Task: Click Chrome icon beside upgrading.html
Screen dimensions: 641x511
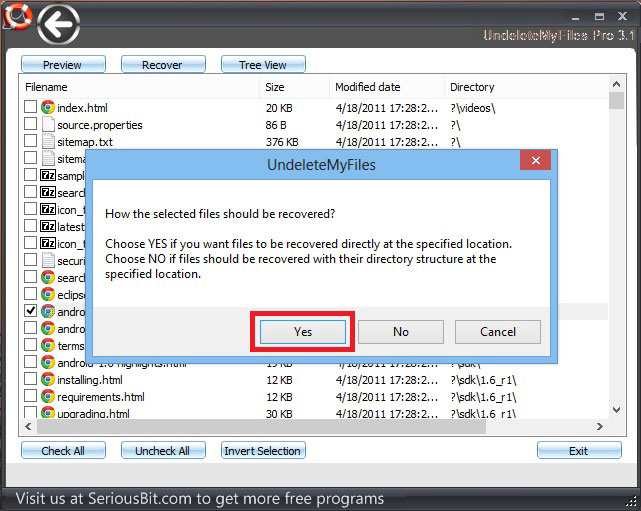Action: tap(48, 412)
